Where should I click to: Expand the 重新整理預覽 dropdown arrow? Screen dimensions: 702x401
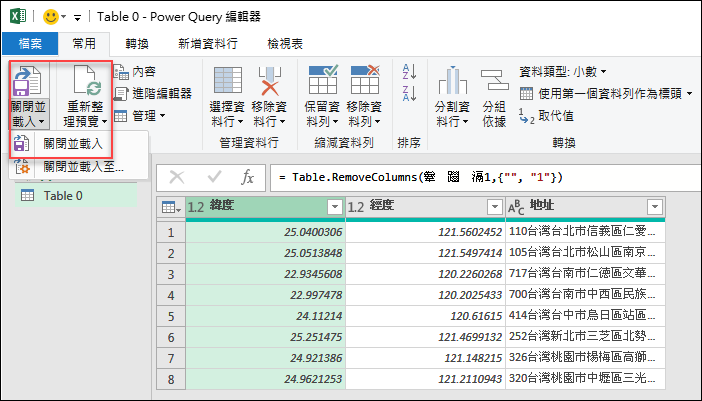point(104,122)
